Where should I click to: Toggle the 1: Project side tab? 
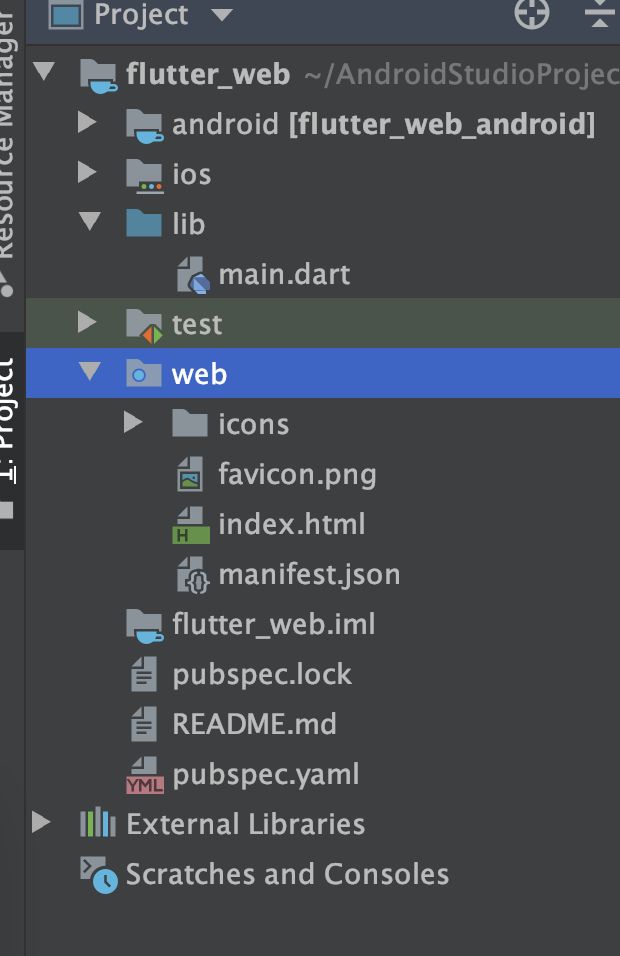12,441
